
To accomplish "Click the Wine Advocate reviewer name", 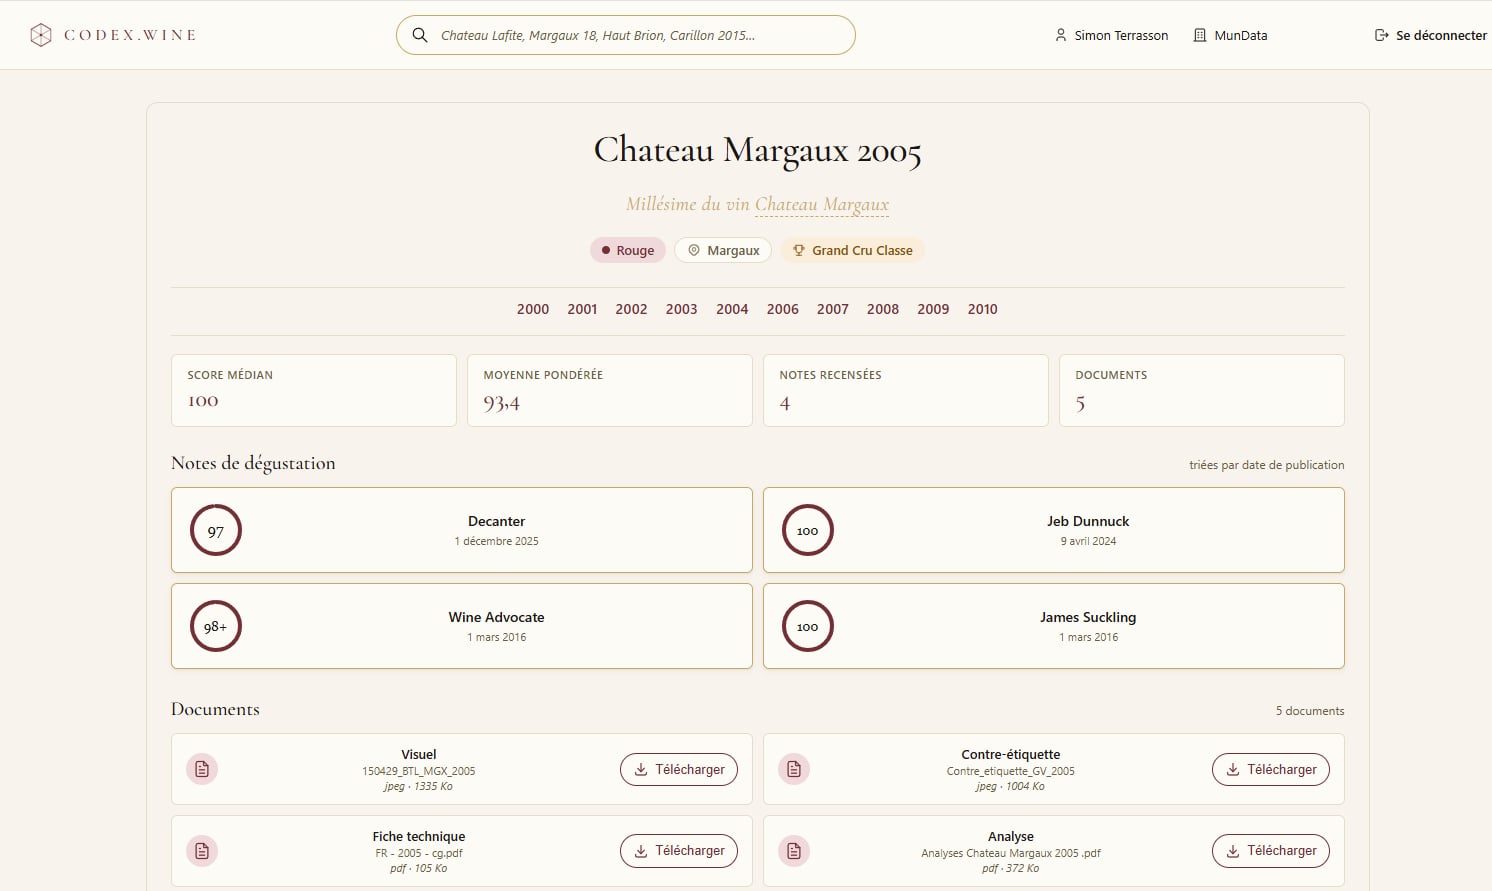I will 497,617.
